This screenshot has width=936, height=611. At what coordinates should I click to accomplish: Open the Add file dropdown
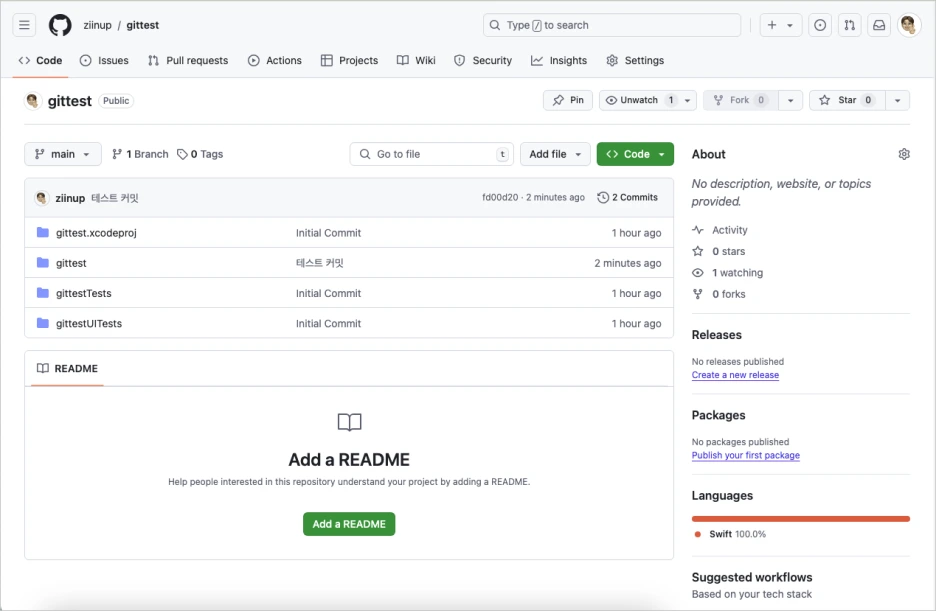pyautogui.click(x=555, y=154)
